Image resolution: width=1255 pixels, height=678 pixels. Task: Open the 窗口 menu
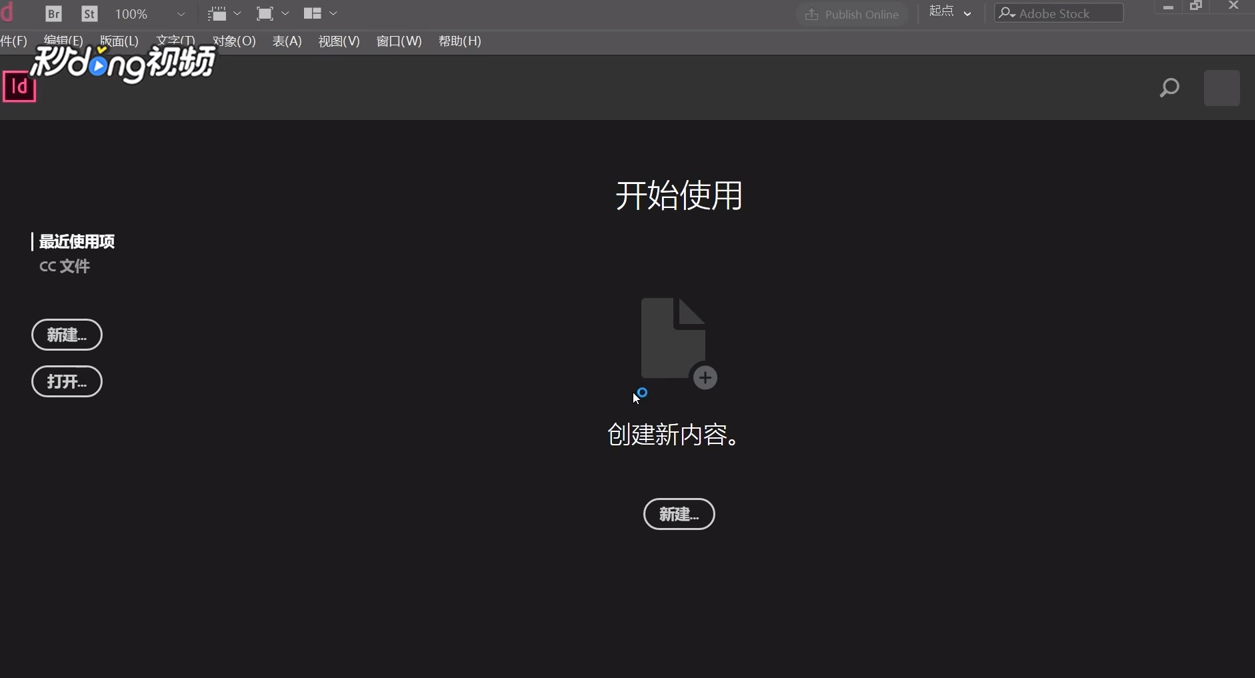coord(398,41)
